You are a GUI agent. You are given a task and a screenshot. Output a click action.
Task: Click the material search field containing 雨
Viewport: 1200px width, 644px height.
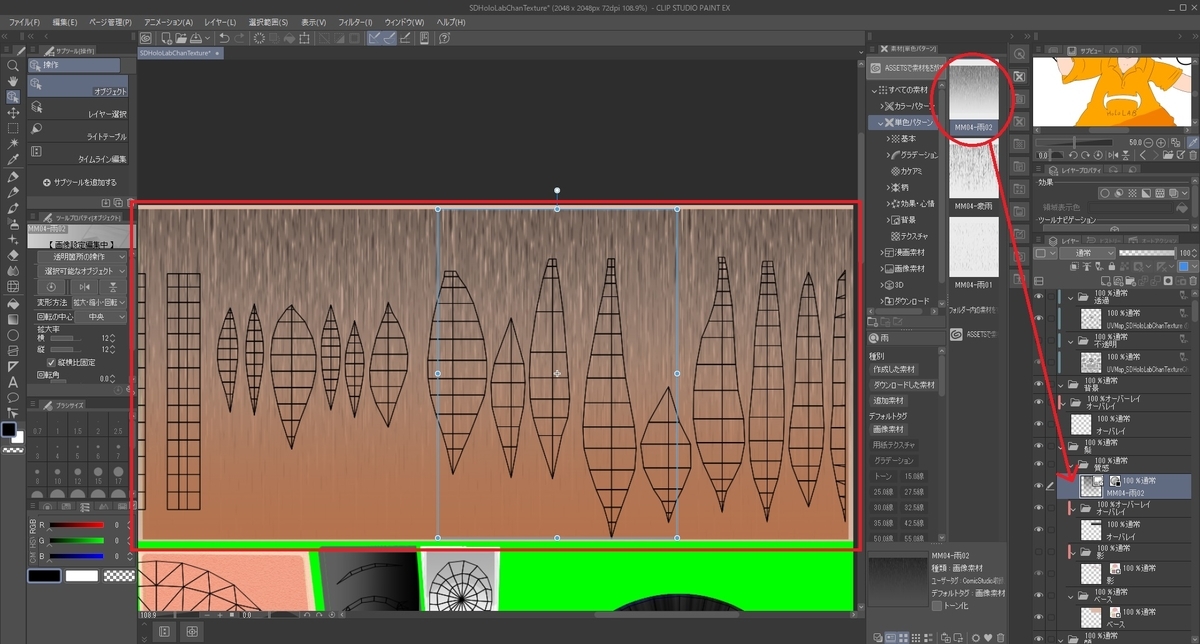click(x=905, y=338)
